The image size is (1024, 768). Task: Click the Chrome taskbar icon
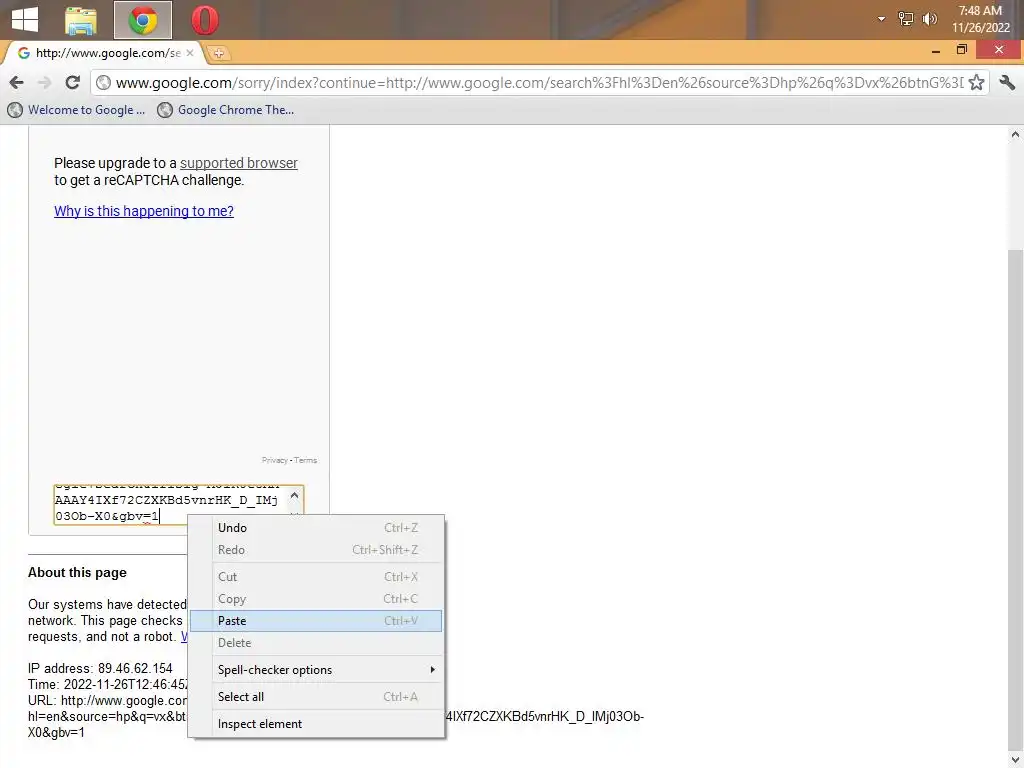[143, 20]
